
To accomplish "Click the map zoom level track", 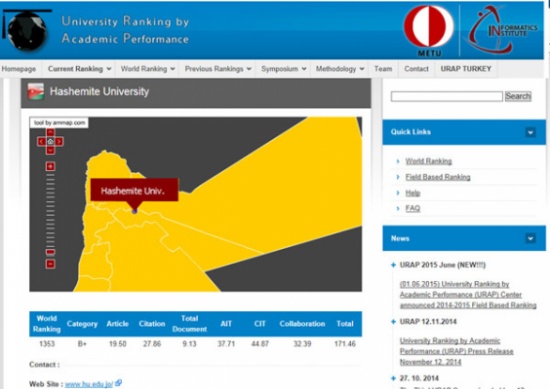I will point(51,210).
